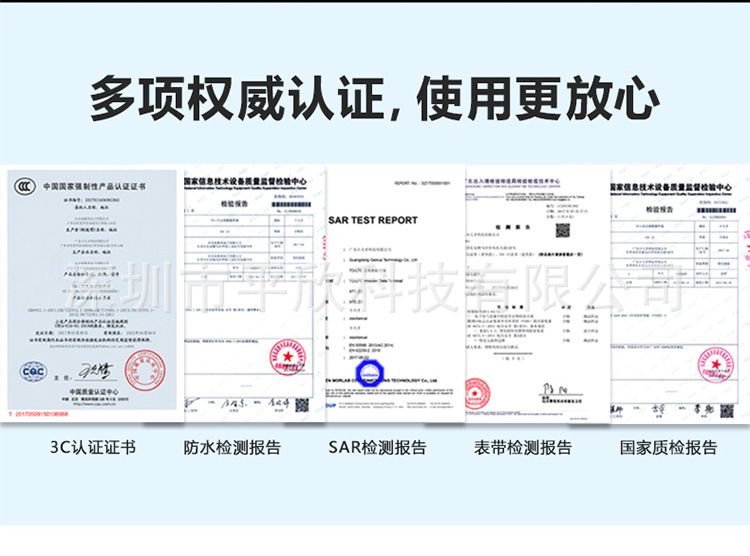The height and width of the screenshot is (556, 750).
Task: Click the red star stamp on 国家质检报告
Action: point(716,365)
